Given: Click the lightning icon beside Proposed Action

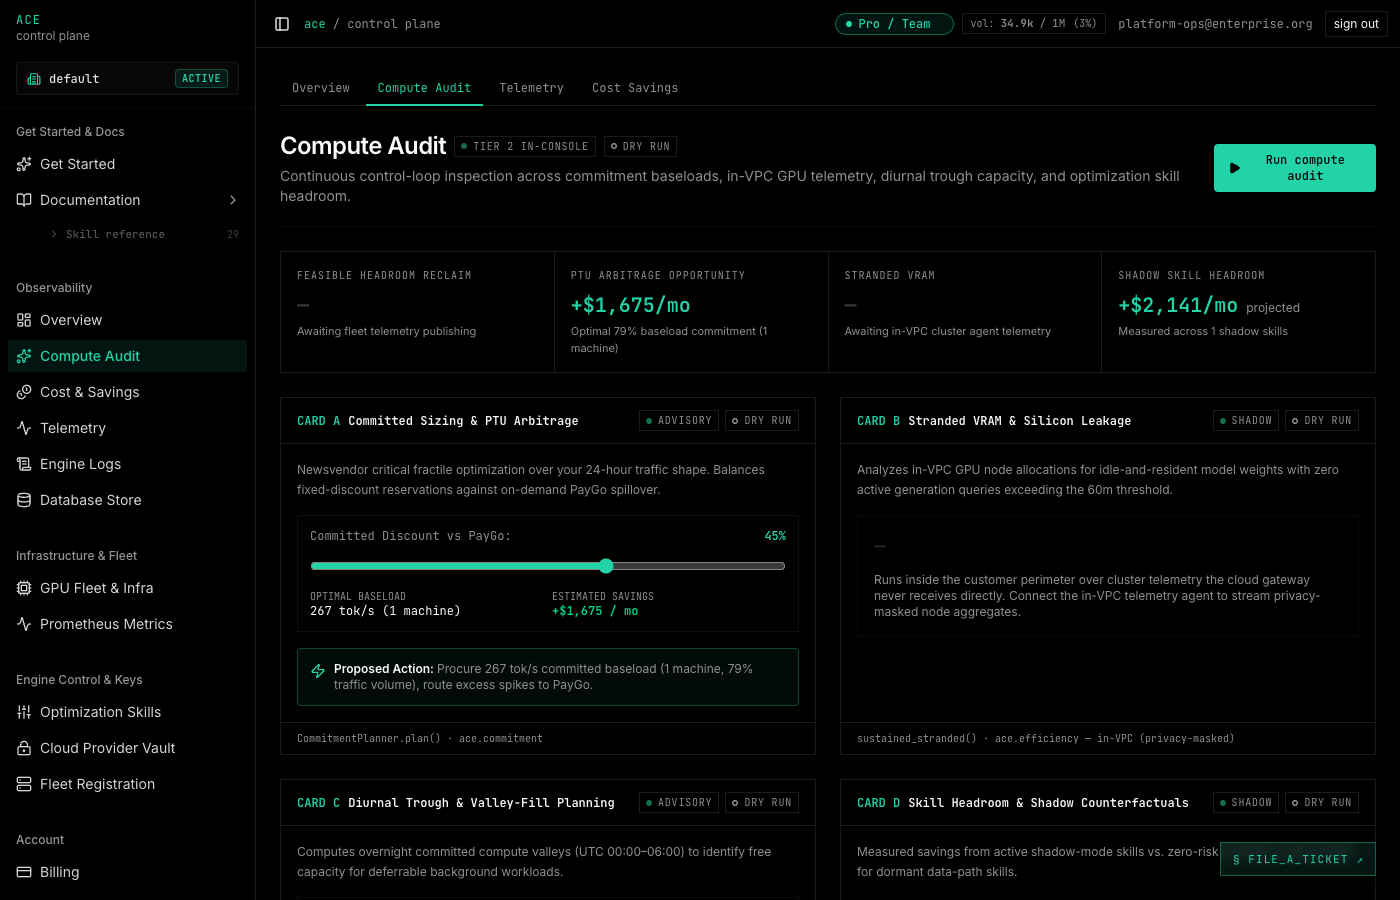Looking at the screenshot, I should 318,671.
